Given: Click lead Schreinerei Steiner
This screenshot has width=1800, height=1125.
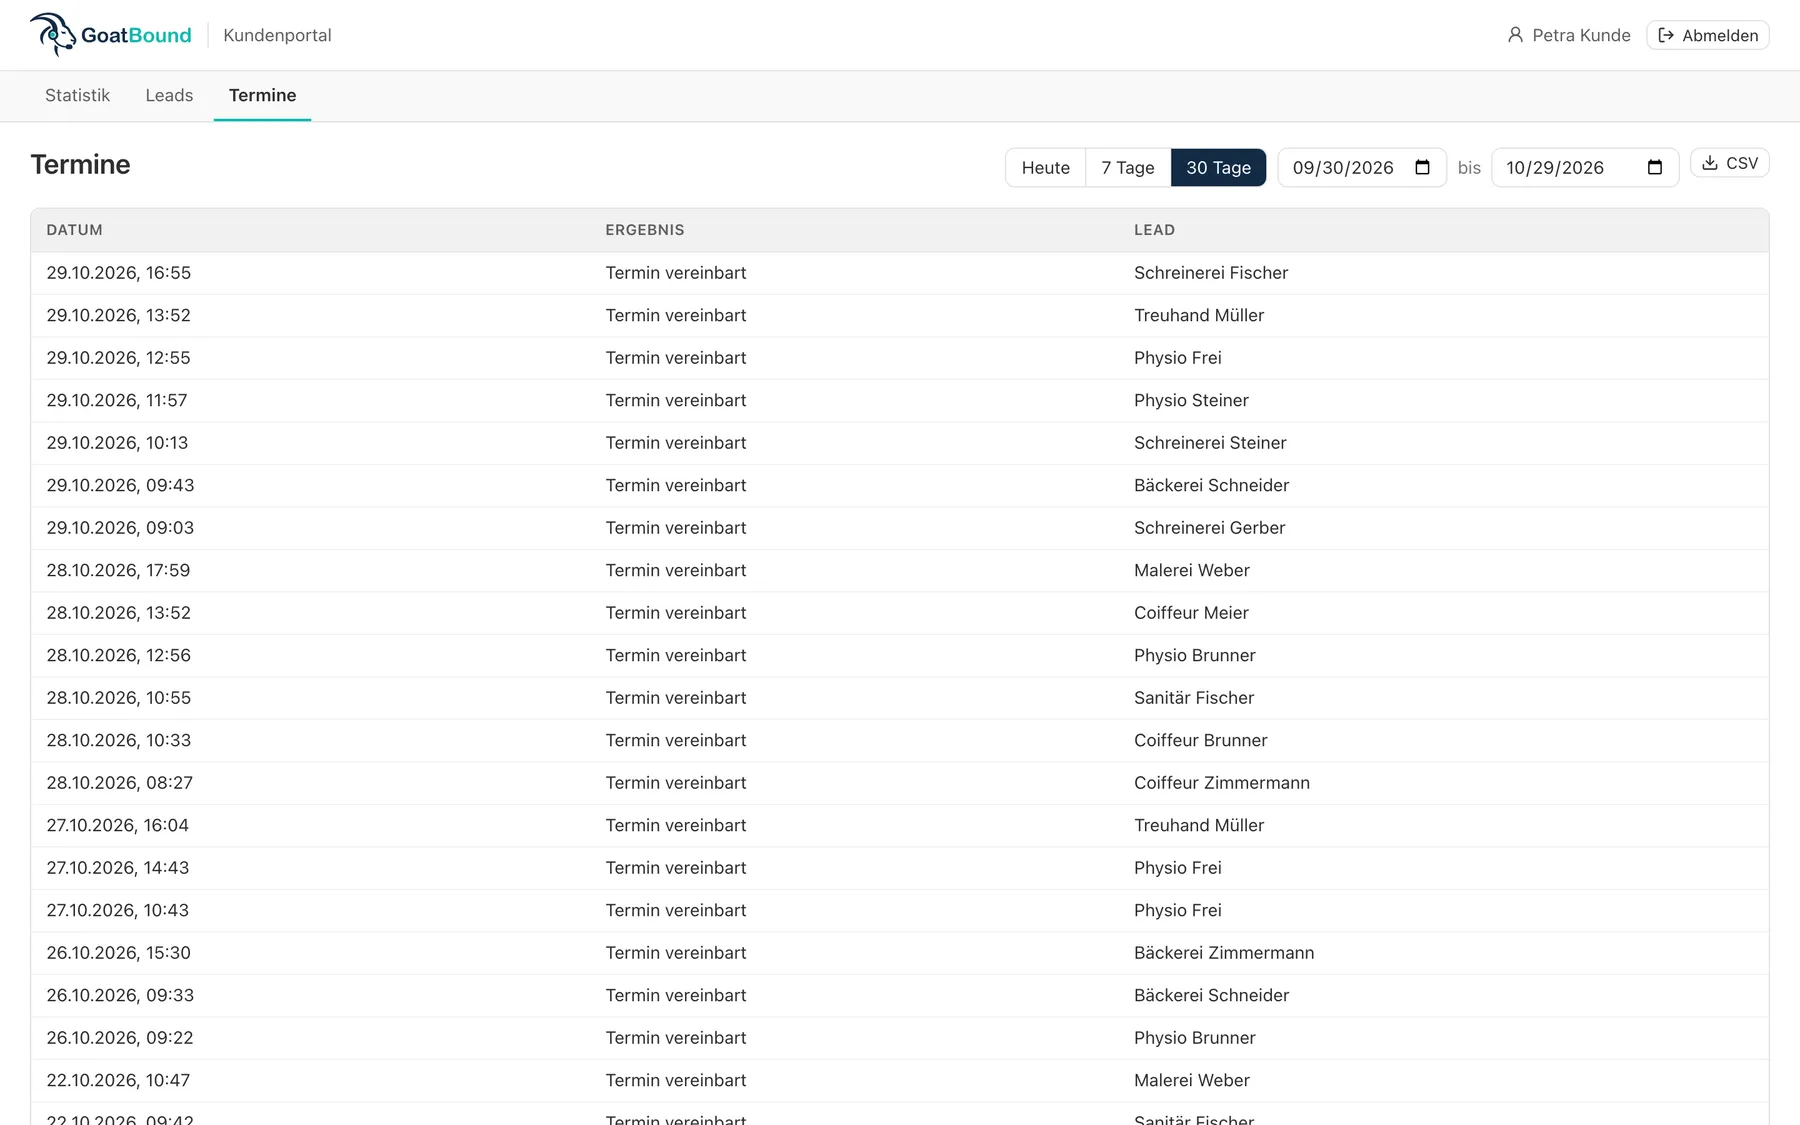Looking at the screenshot, I should click(1210, 443).
